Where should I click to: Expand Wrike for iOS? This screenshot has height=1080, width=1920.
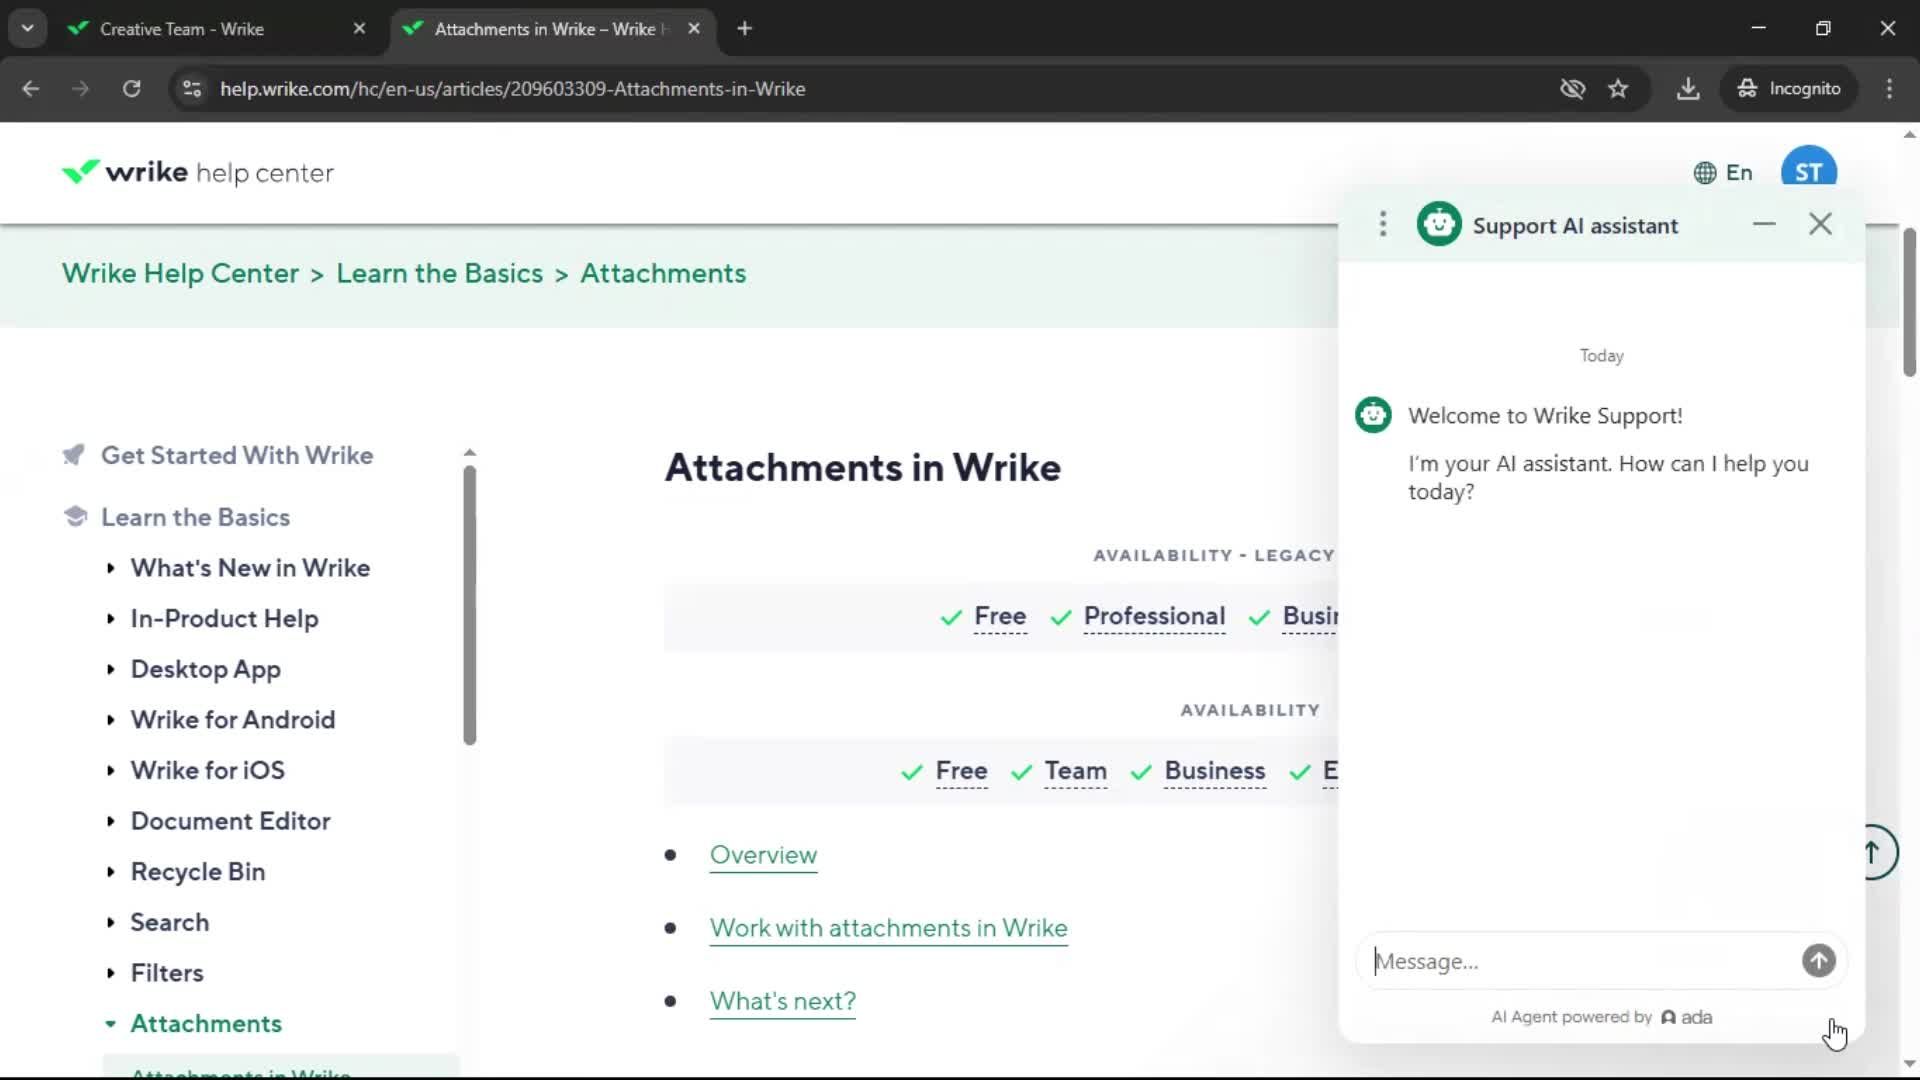click(x=207, y=771)
